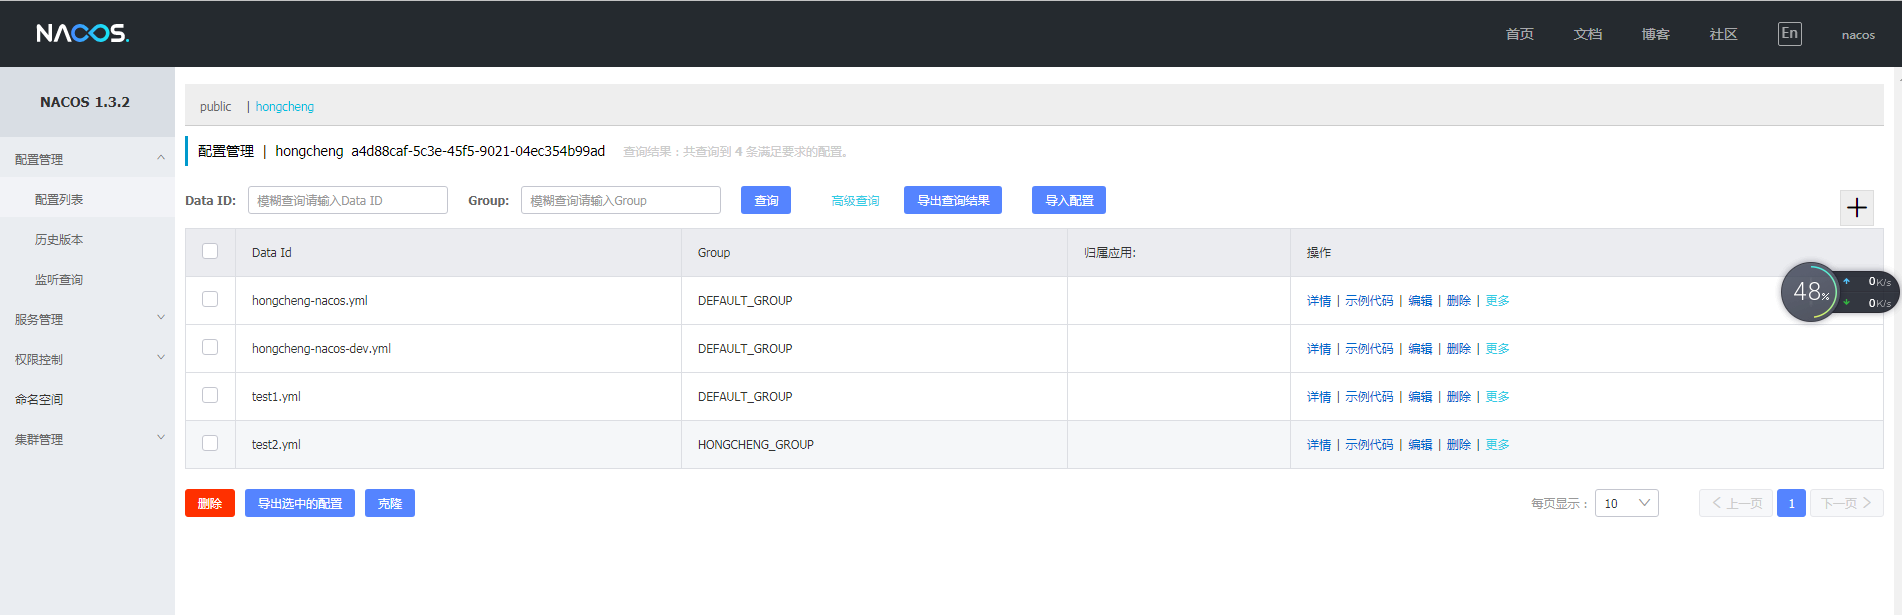Screen dimensions: 1902x615
Task: Click 删除 for hongcheng-nacos.yml row
Action: (1459, 301)
